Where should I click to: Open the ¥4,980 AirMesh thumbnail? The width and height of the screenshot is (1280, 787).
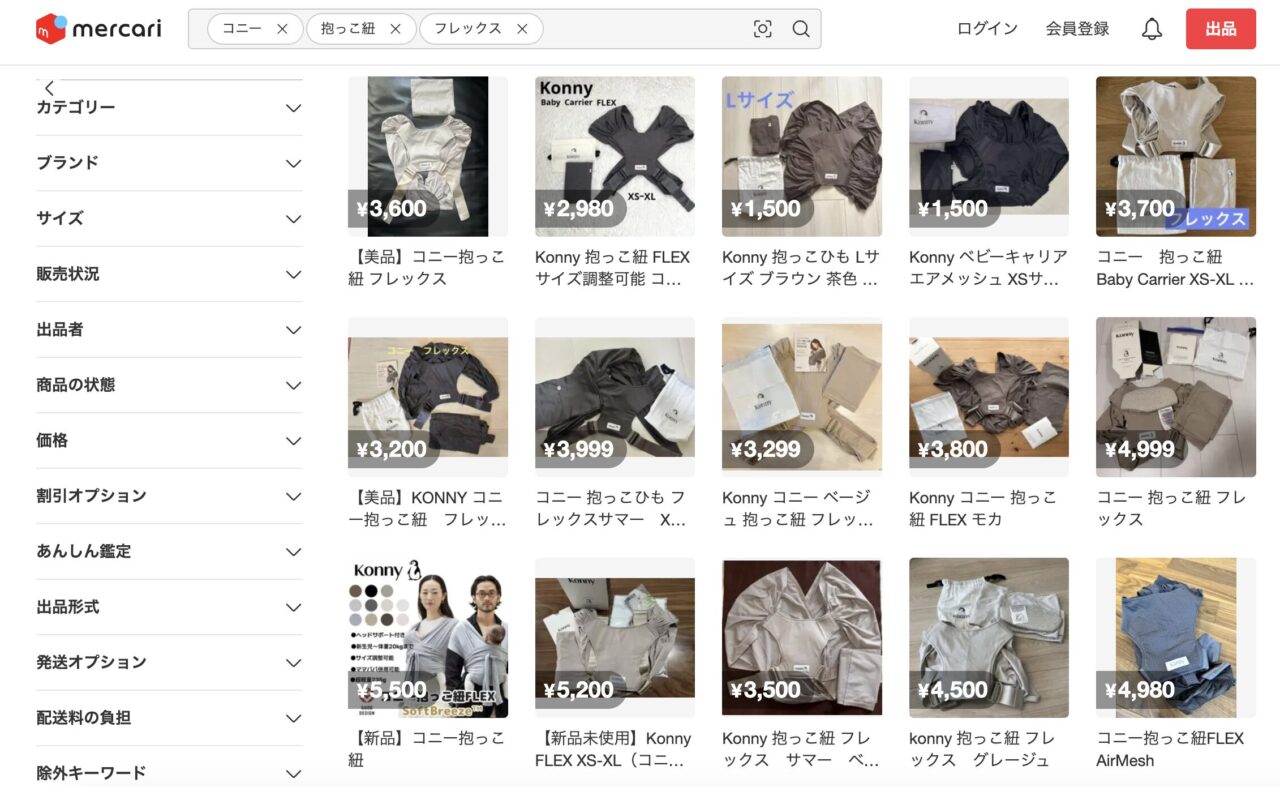(x=1176, y=638)
